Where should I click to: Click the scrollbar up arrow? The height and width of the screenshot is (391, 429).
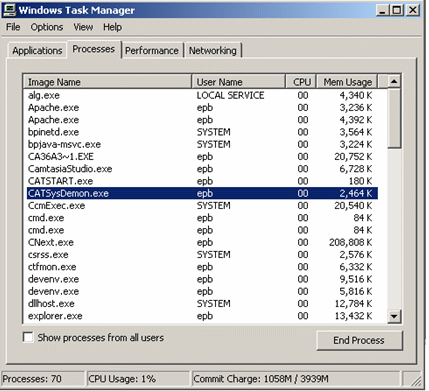394,81
